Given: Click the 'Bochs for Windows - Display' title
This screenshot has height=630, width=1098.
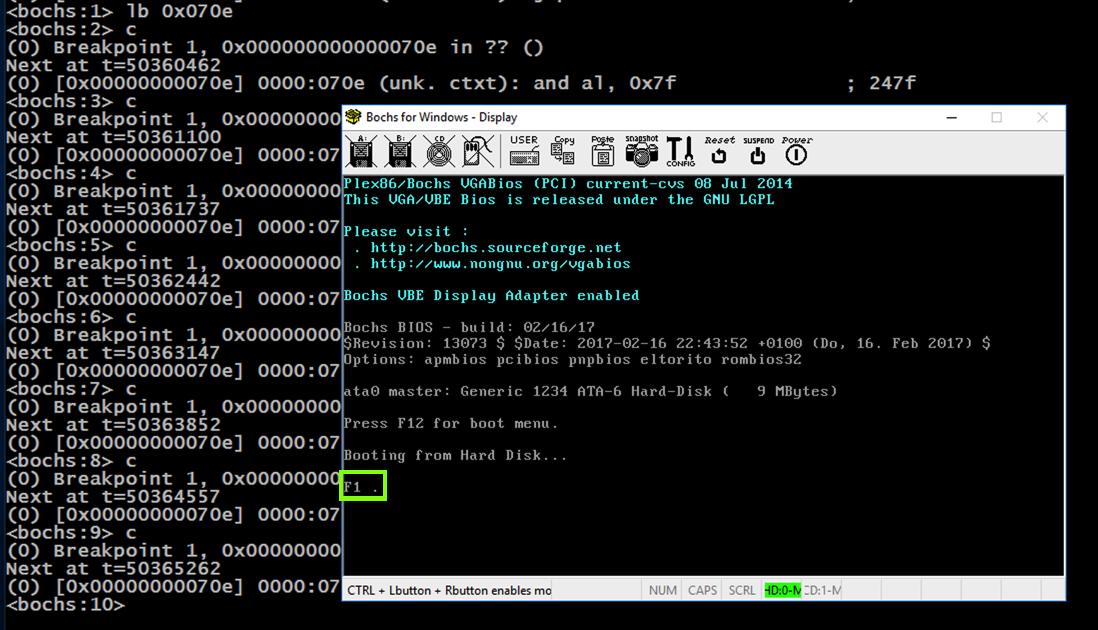Looking at the screenshot, I should tap(441, 117).
